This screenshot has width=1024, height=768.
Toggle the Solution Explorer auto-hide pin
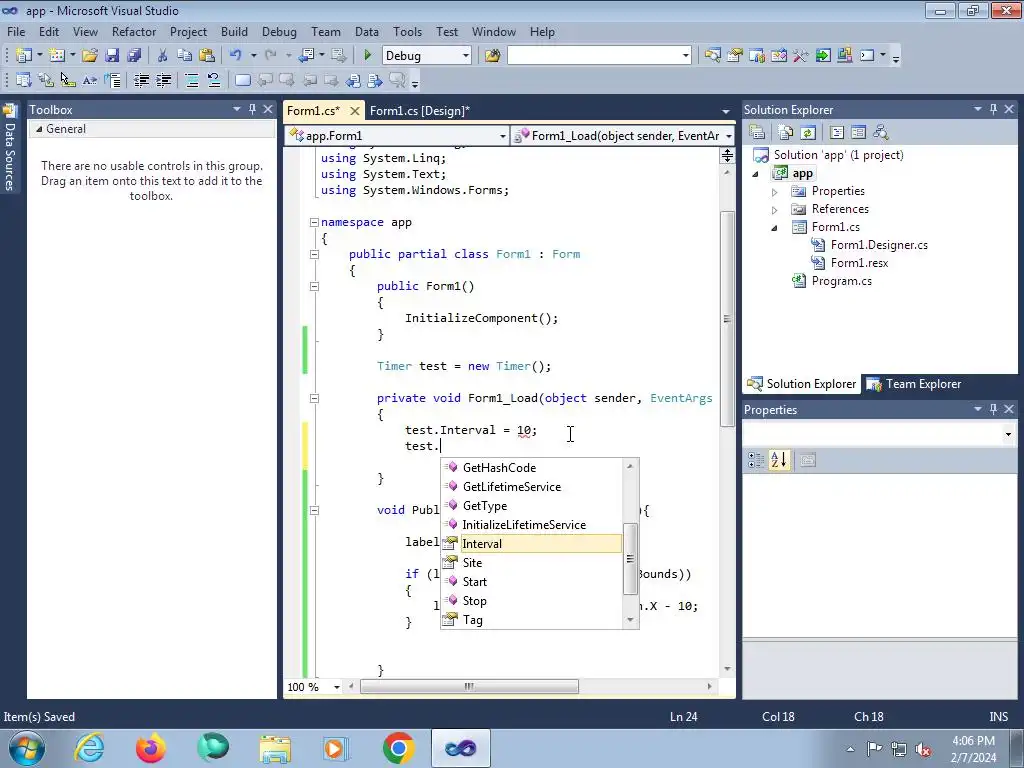993,109
